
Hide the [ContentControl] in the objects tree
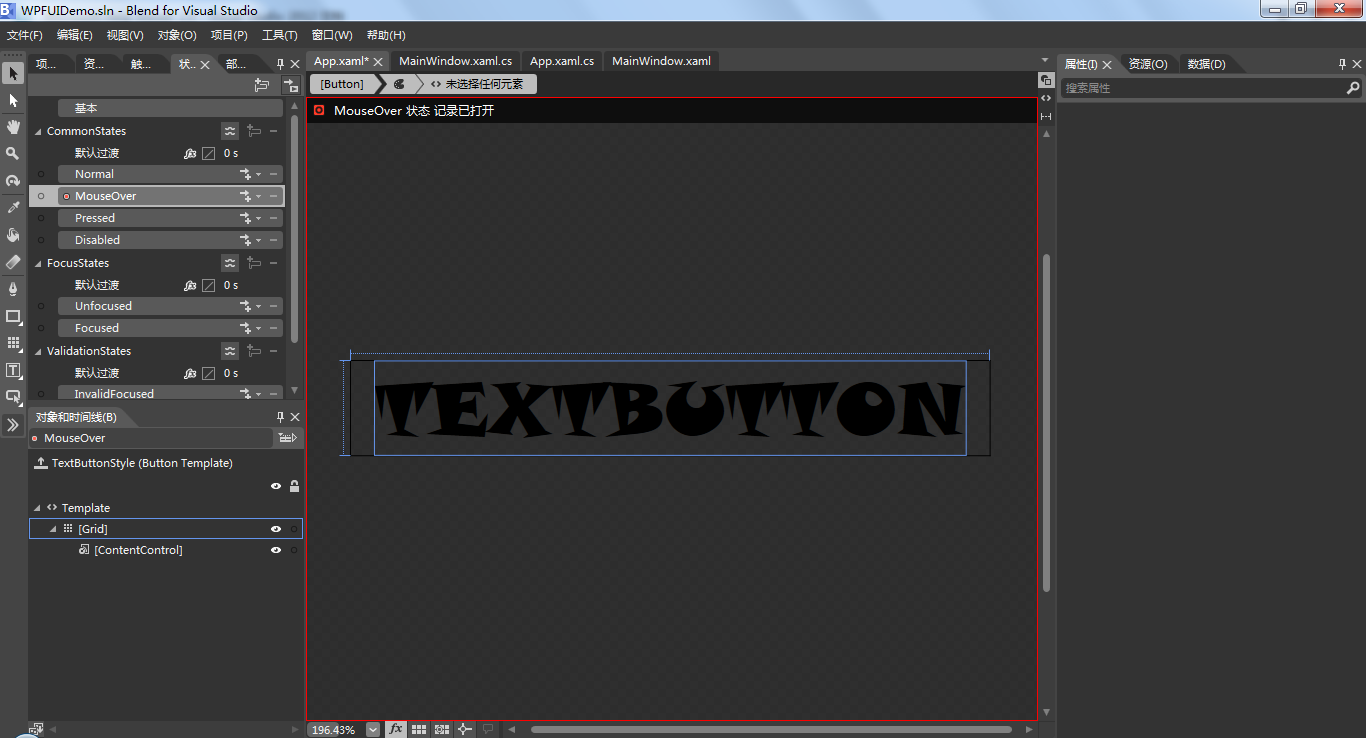point(275,549)
